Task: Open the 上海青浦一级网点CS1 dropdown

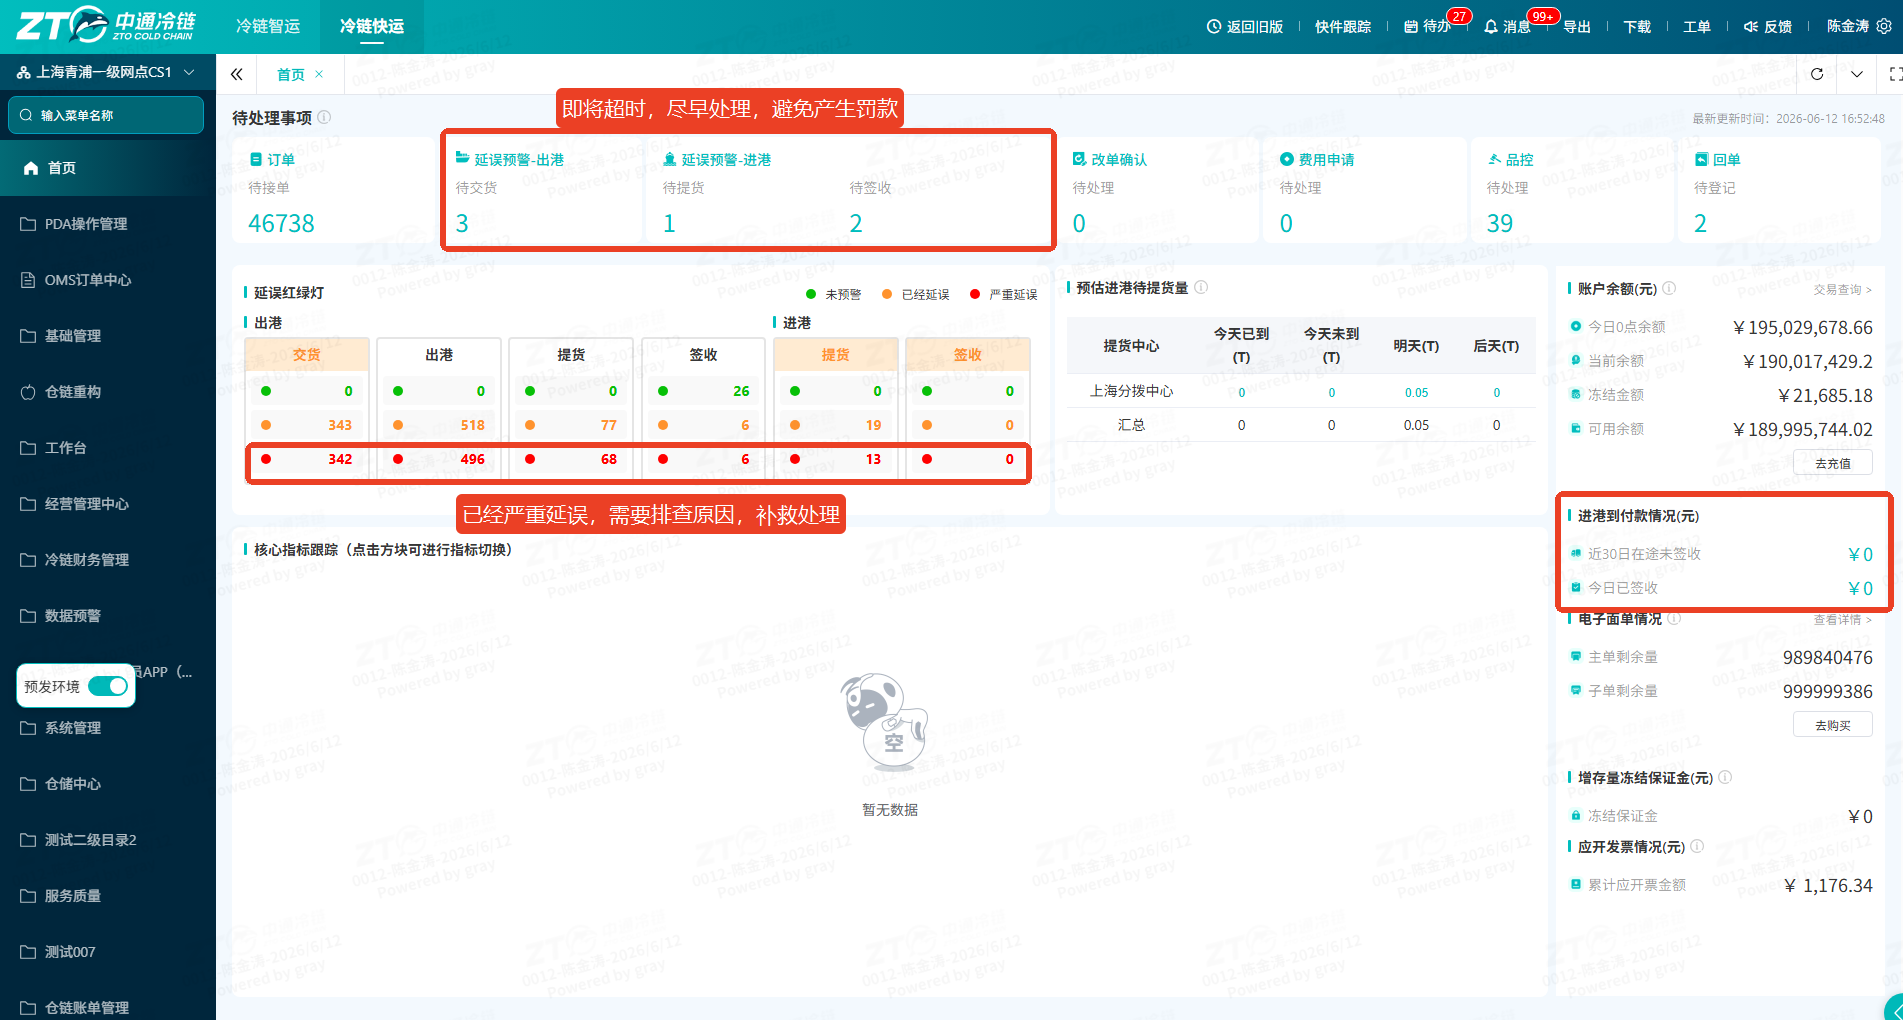Action: 107,72
